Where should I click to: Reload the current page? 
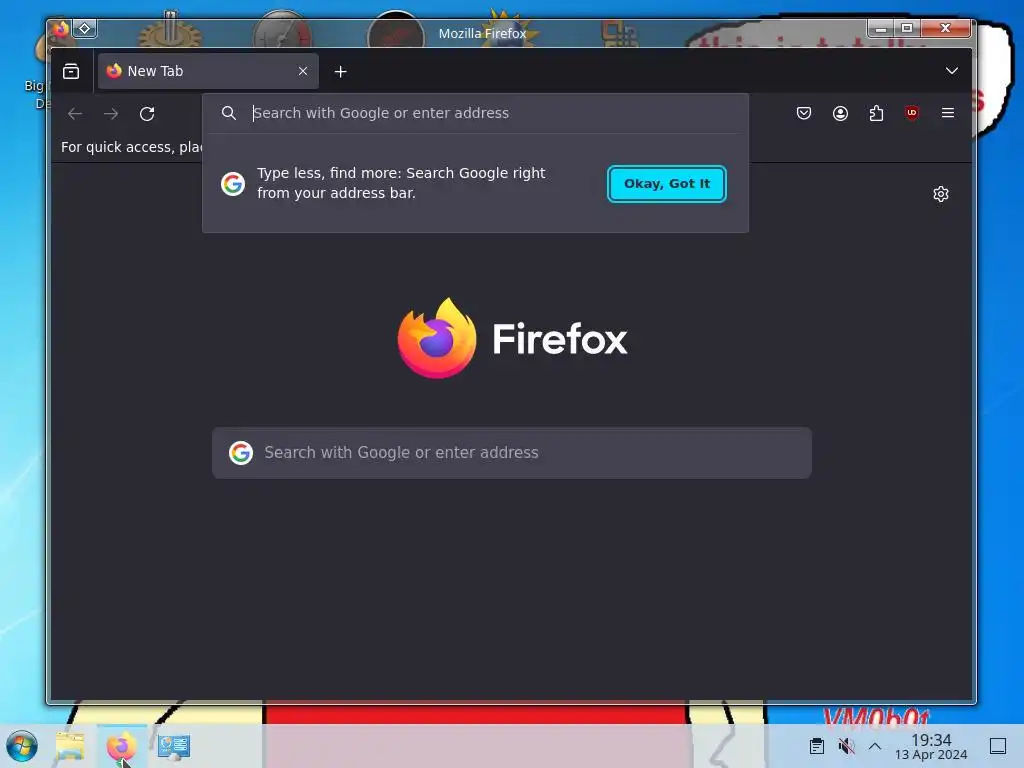(147, 114)
